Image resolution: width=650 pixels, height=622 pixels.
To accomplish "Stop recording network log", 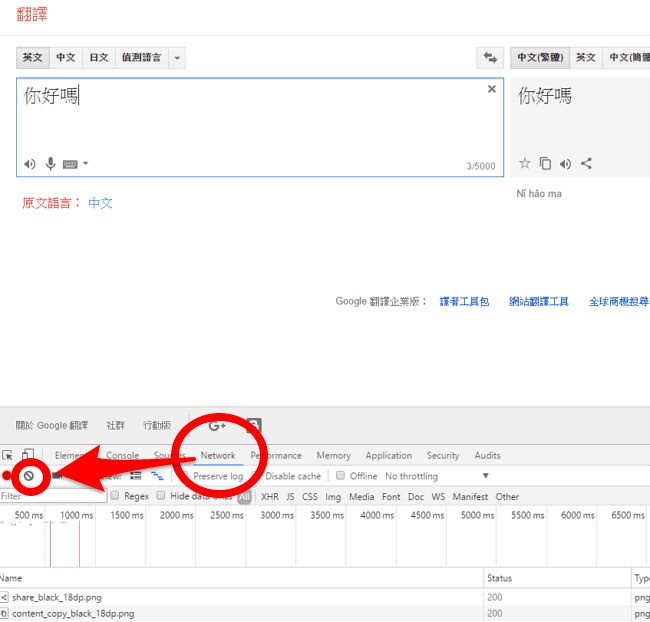I will (x=6, y=476).
